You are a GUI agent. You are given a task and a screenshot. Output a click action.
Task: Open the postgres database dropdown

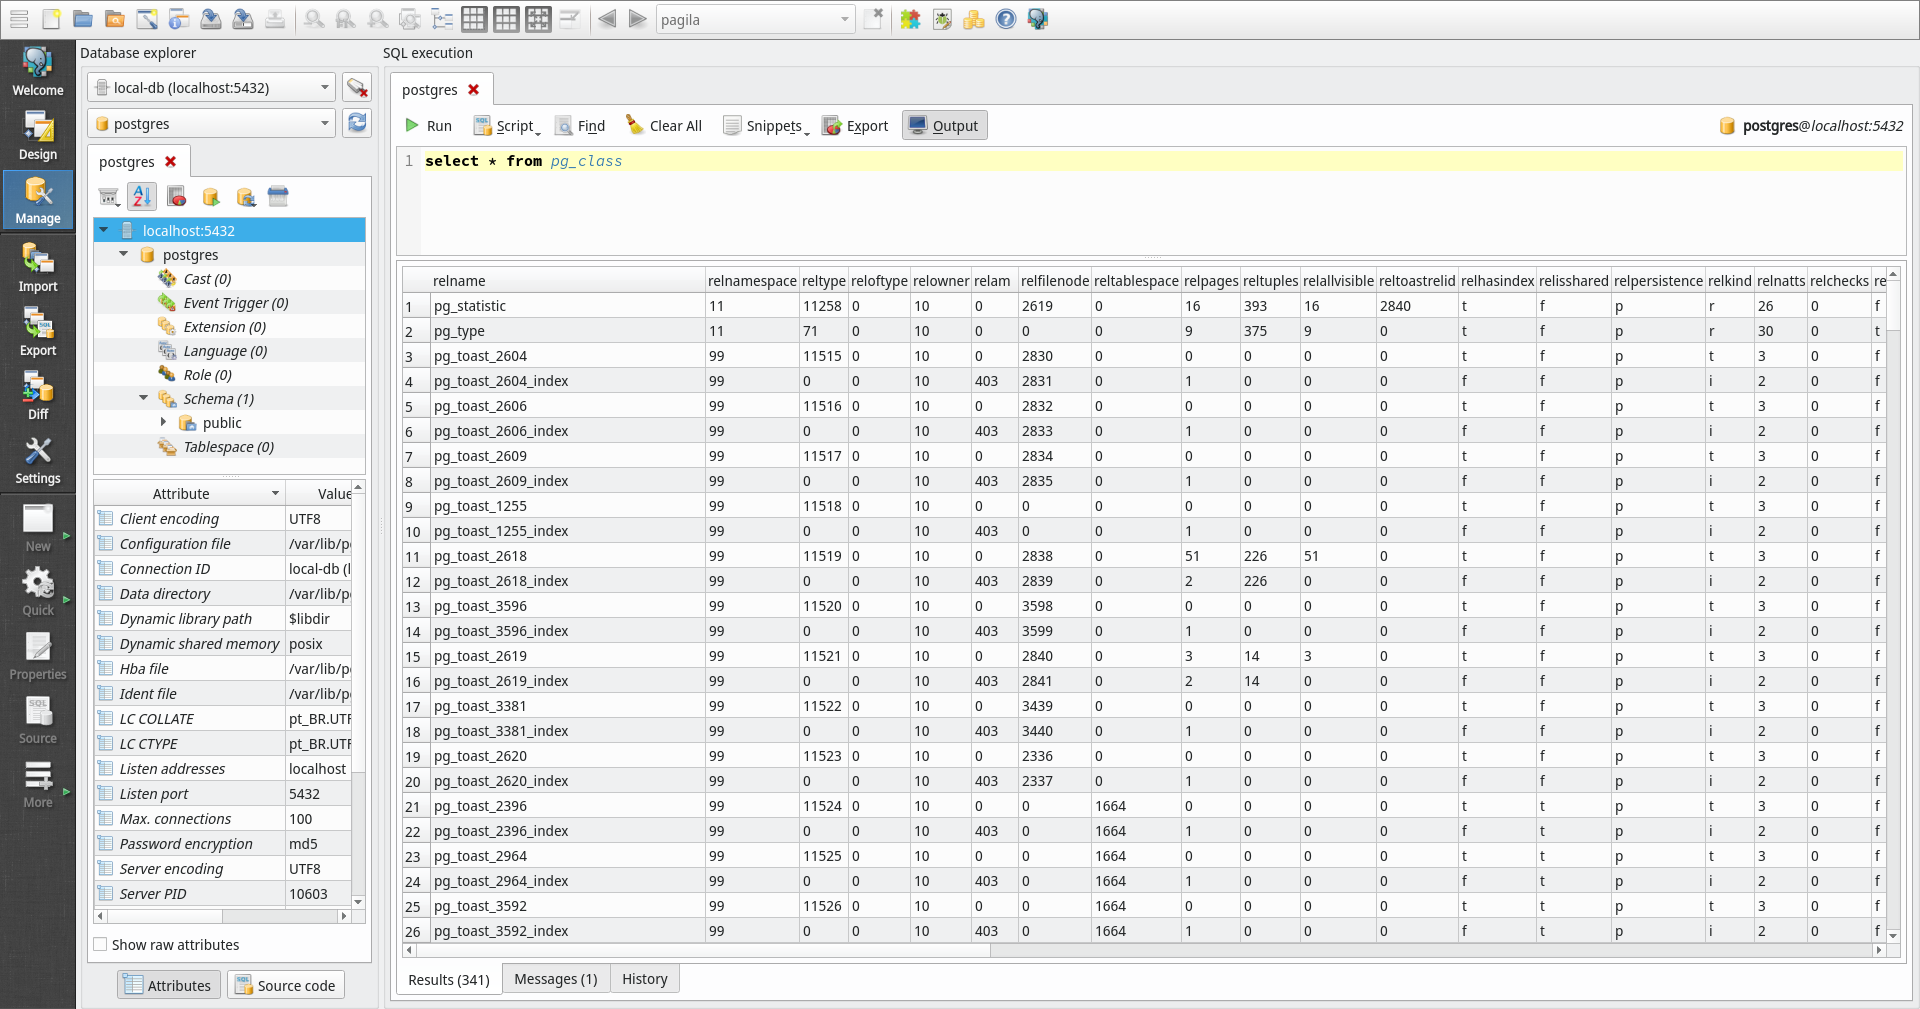coord(212,124)
